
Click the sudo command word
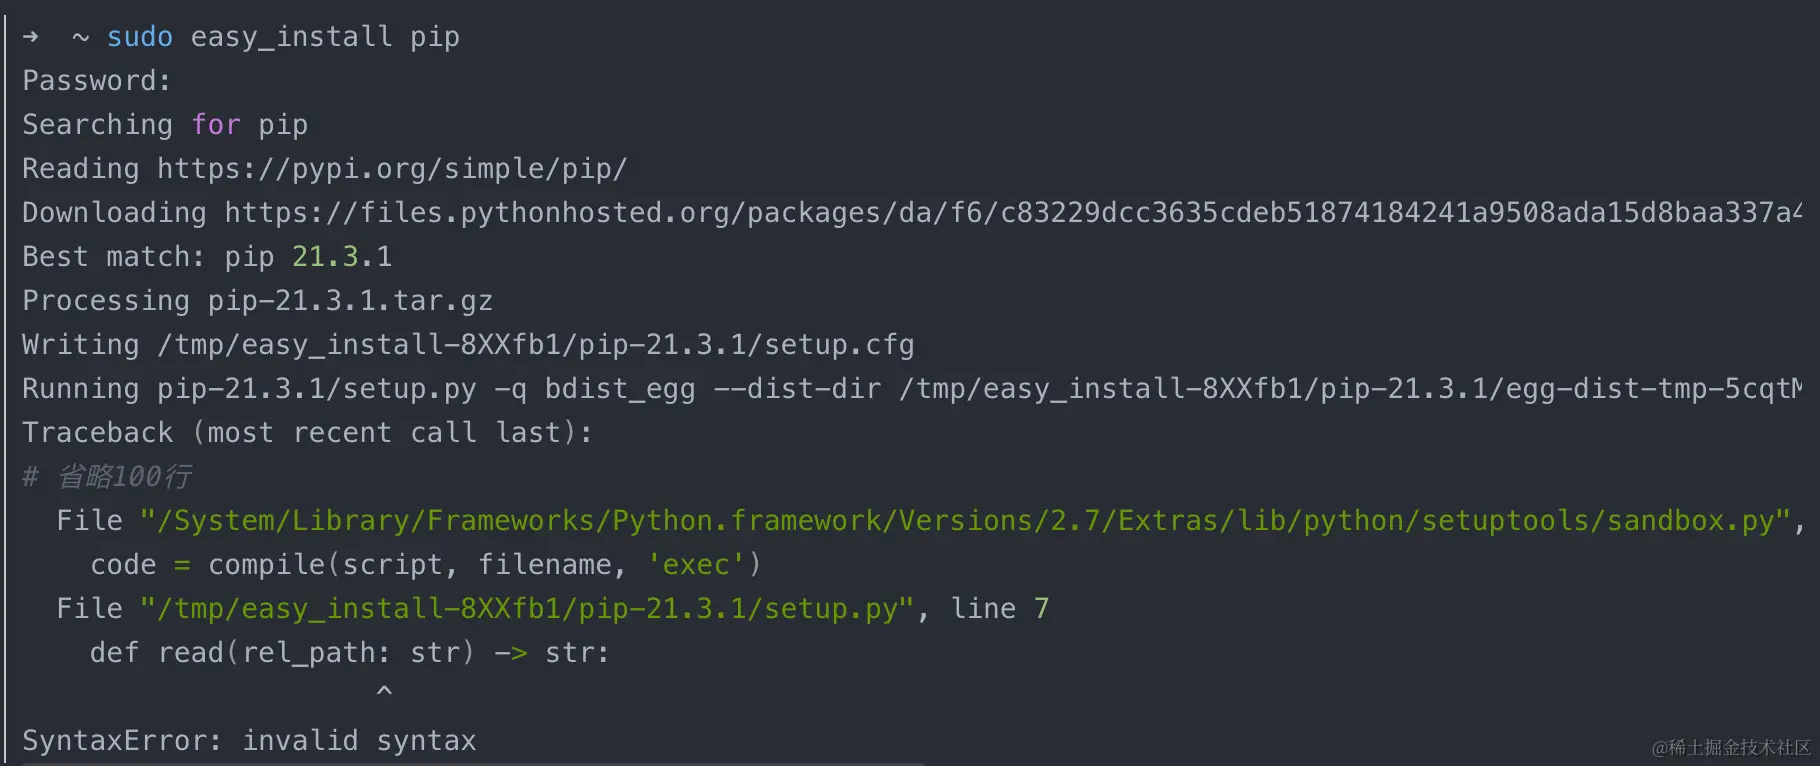(x=140, y=37)
